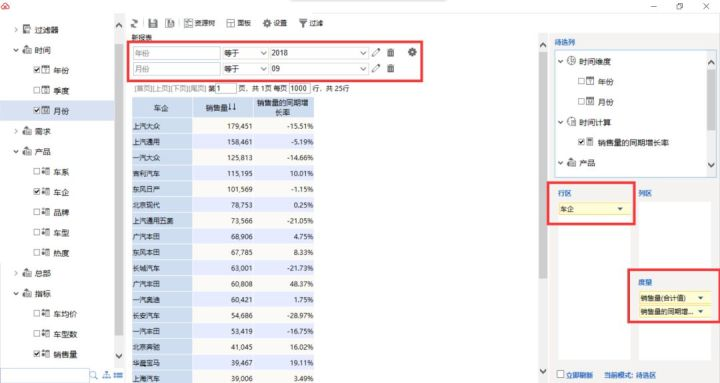This screenshot has height=383, width=720.
Task: Go to 下页 pagination link
Action: (x=179, y=88)
